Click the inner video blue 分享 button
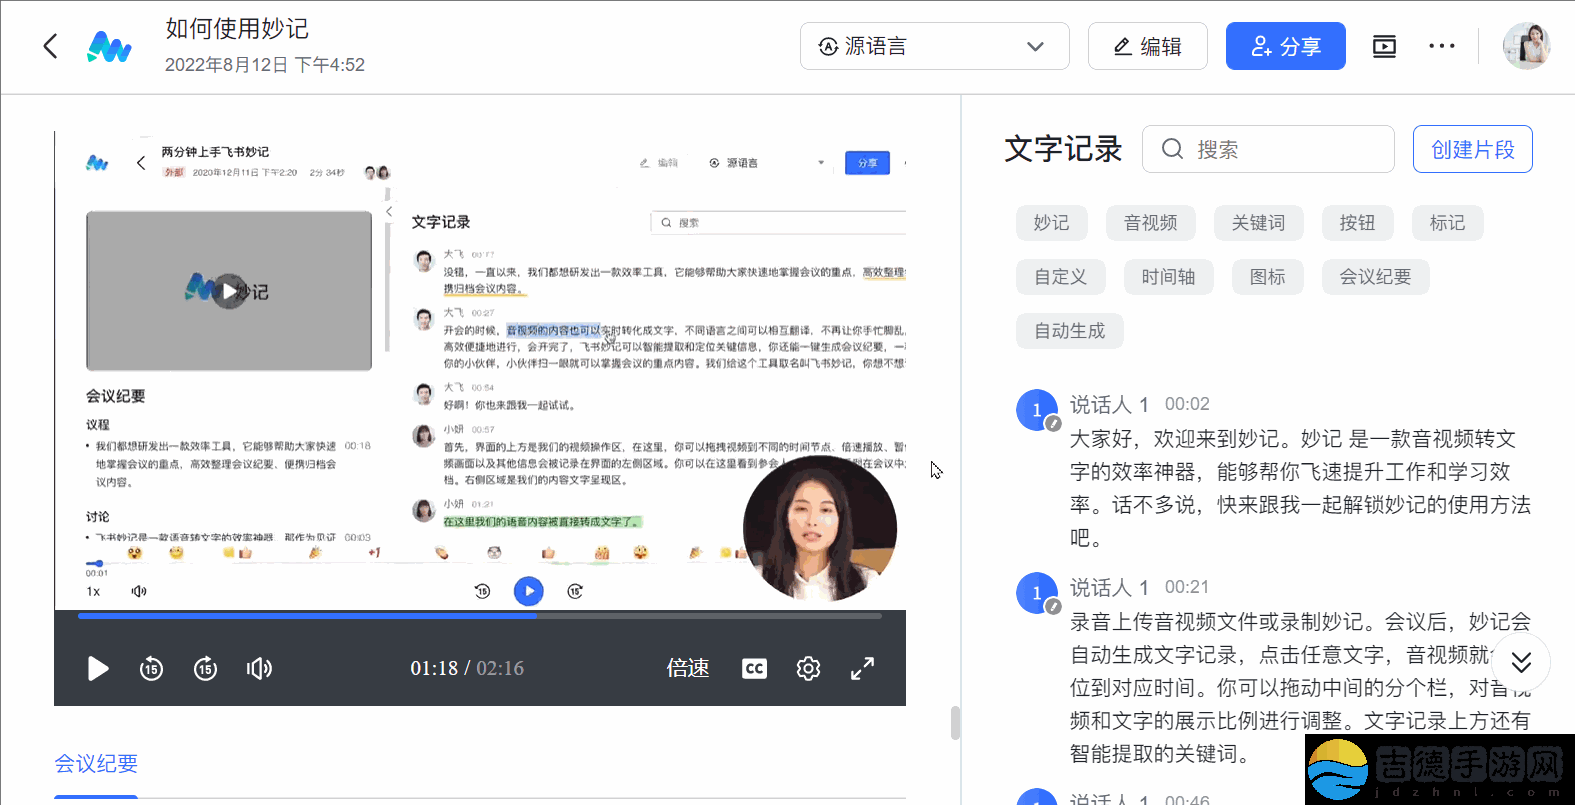The height and width of the screenshot is (805, 1575). pyautogui.click(x=867, y=163)
